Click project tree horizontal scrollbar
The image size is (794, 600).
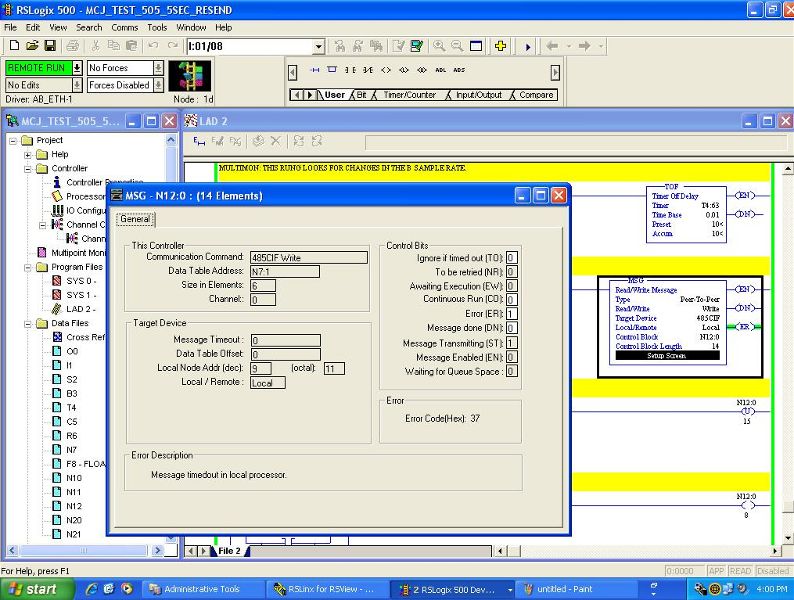tap(85, 550)
